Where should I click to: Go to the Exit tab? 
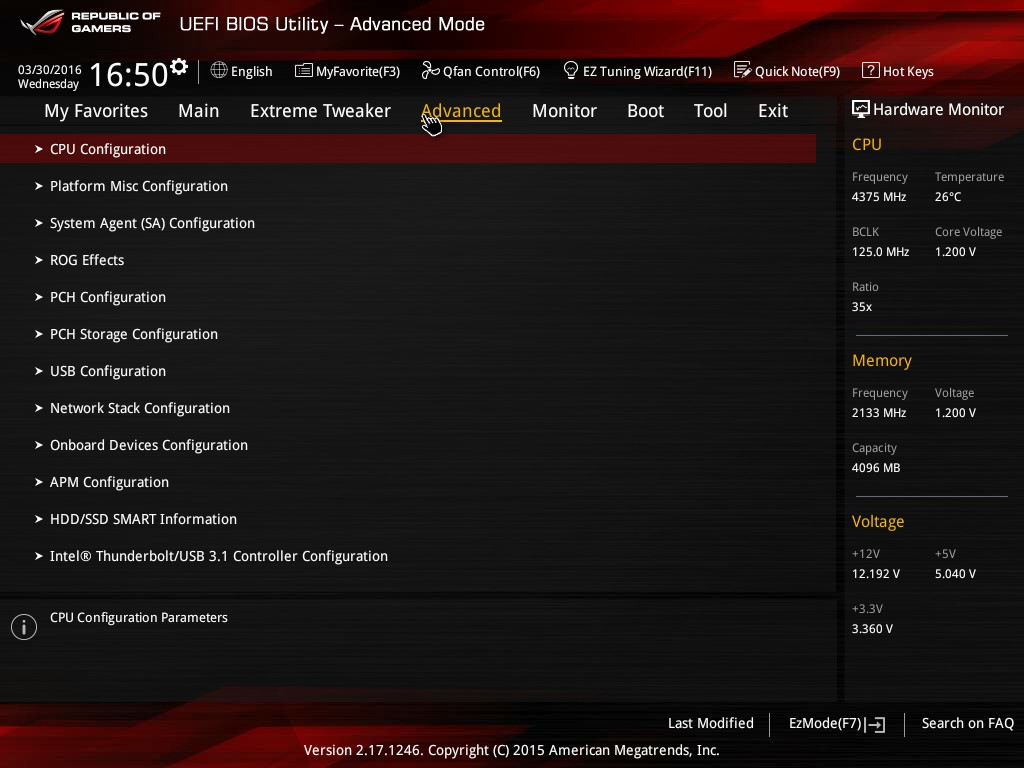click(773, 111)
